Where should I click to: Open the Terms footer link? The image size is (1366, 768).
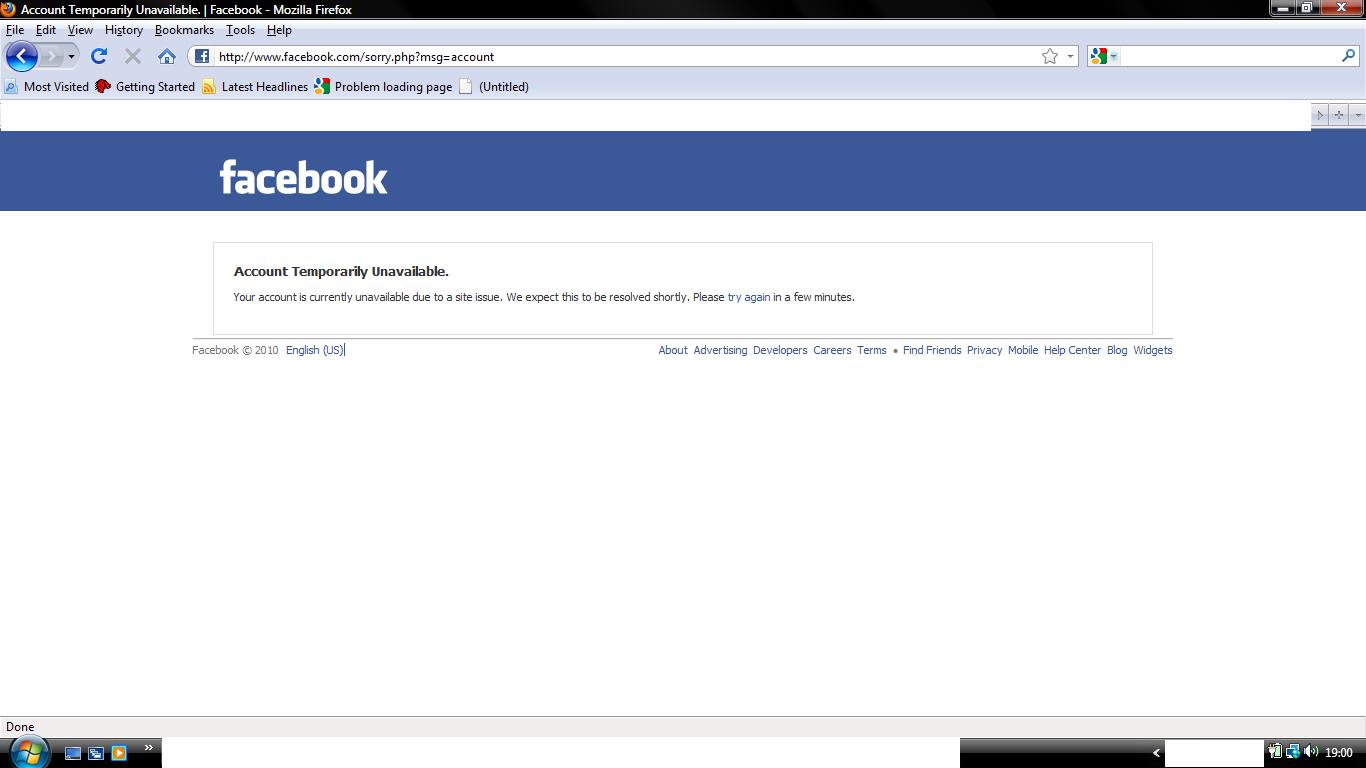(872, 350)
